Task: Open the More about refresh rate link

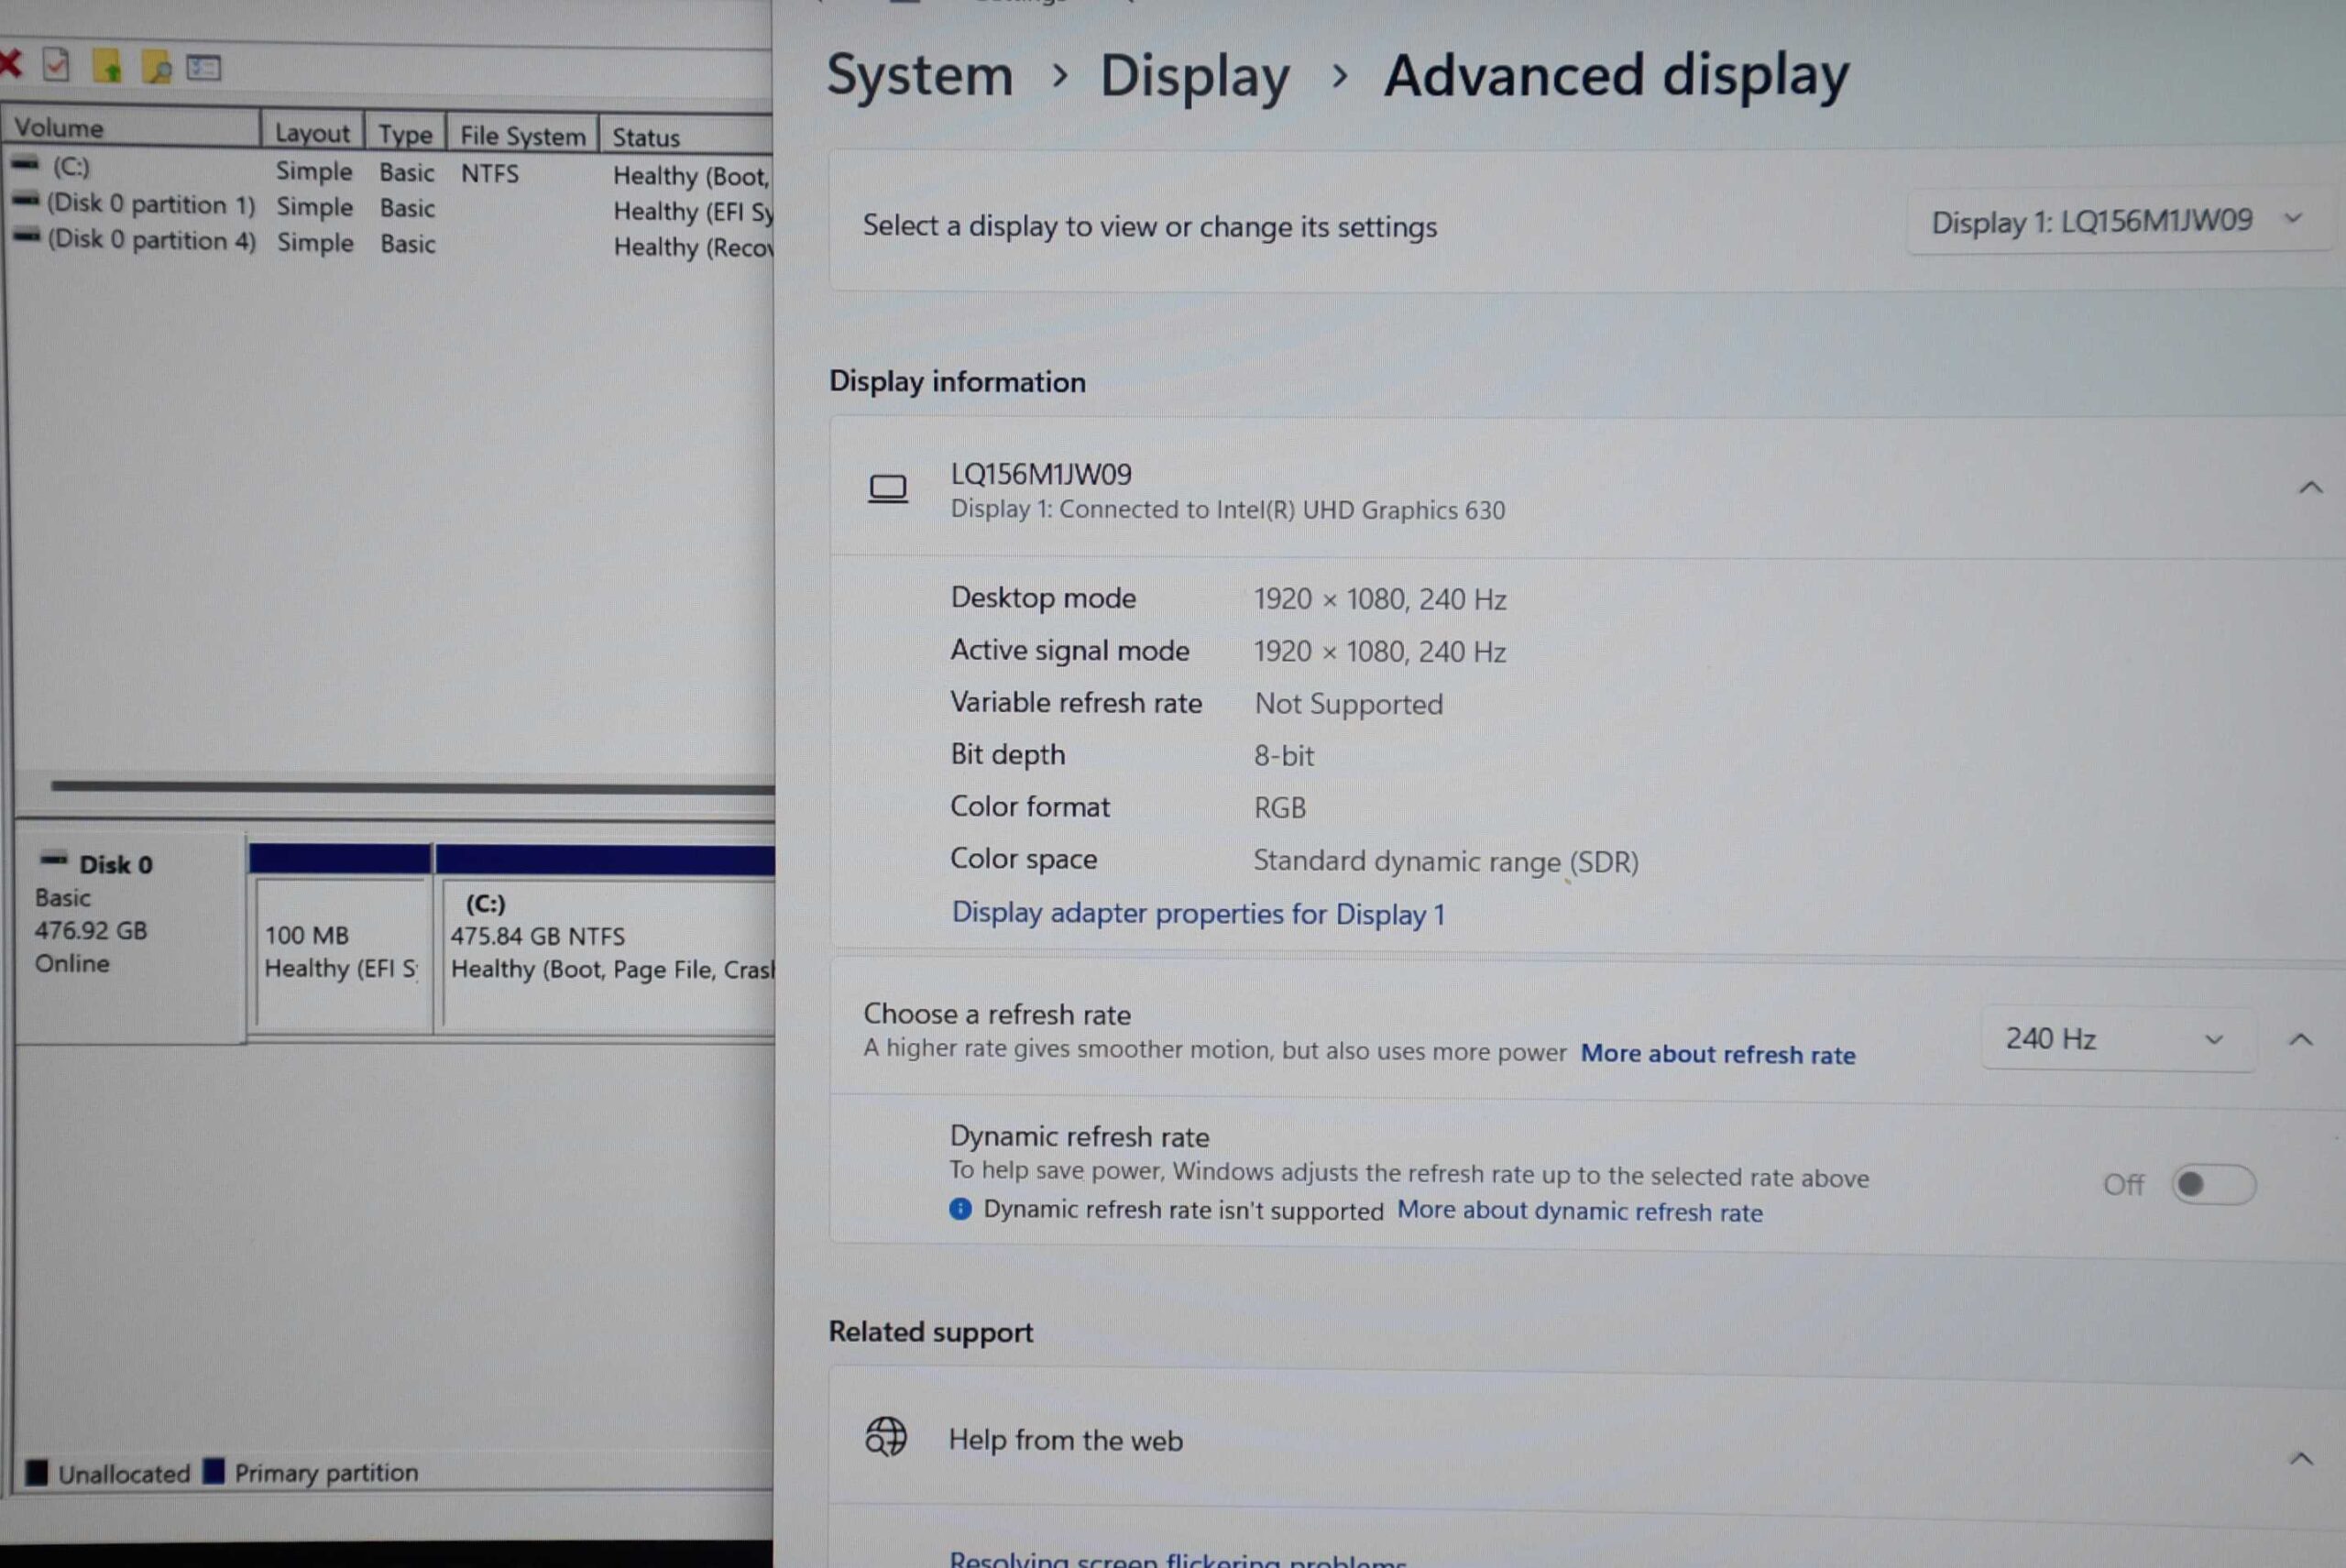Action: [1717, 1054]
